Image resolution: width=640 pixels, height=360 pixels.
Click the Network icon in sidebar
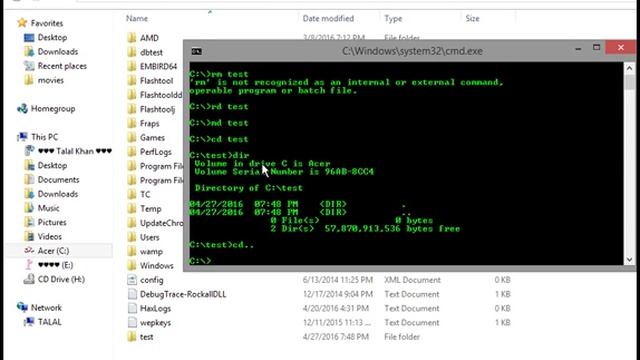click(22, 307)
